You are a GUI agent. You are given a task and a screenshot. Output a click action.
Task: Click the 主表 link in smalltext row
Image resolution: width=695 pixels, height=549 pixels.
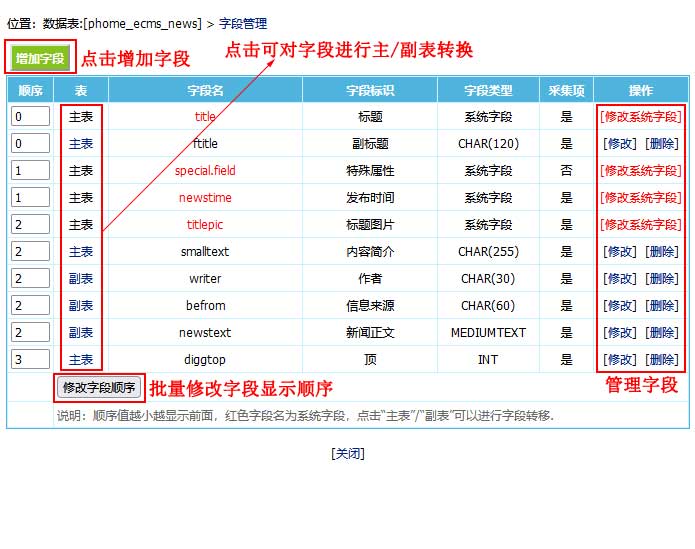[x=81, y=252]
